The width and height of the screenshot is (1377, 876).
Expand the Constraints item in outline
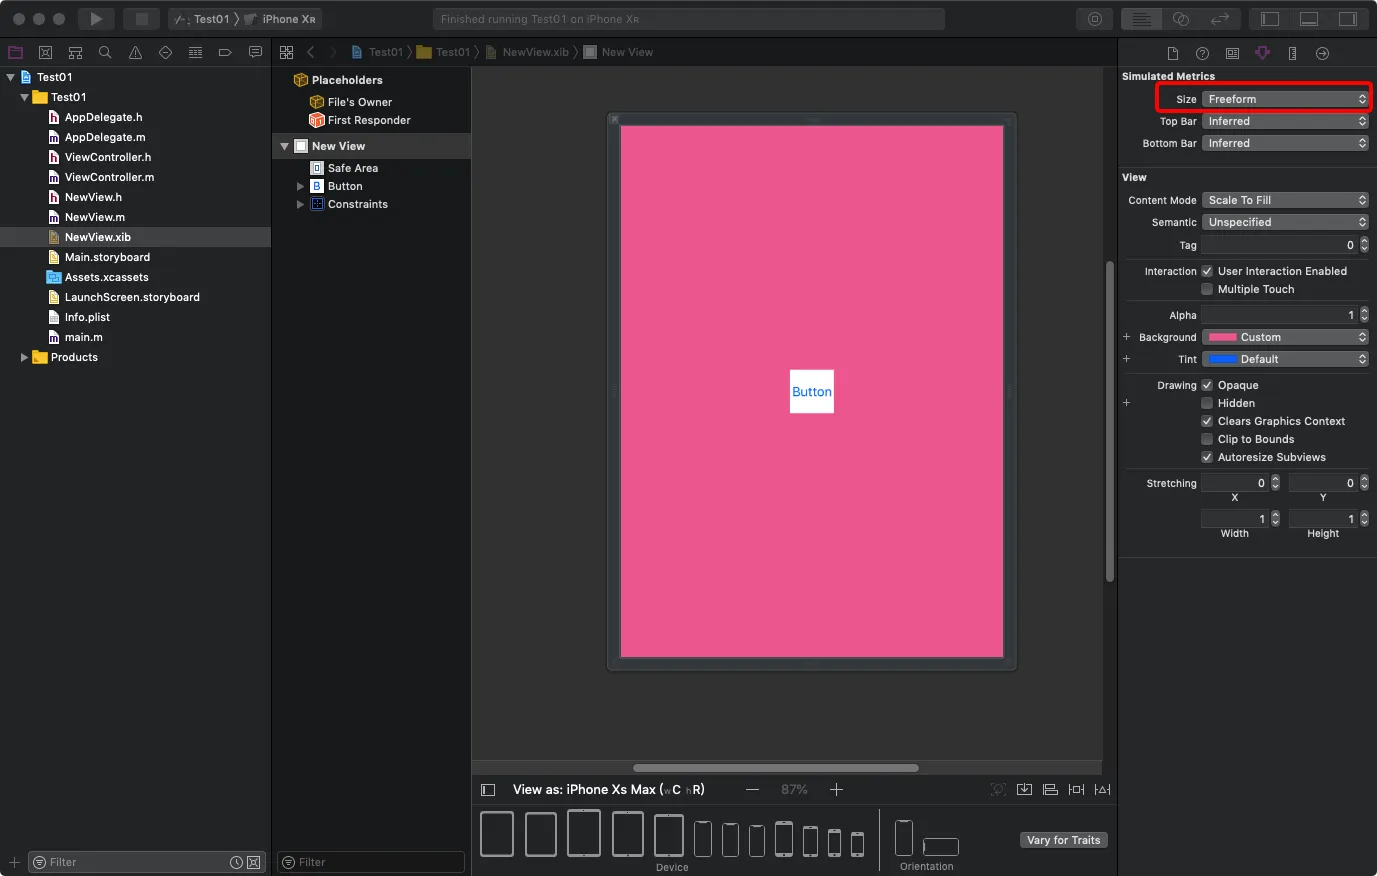pos(300,204)
